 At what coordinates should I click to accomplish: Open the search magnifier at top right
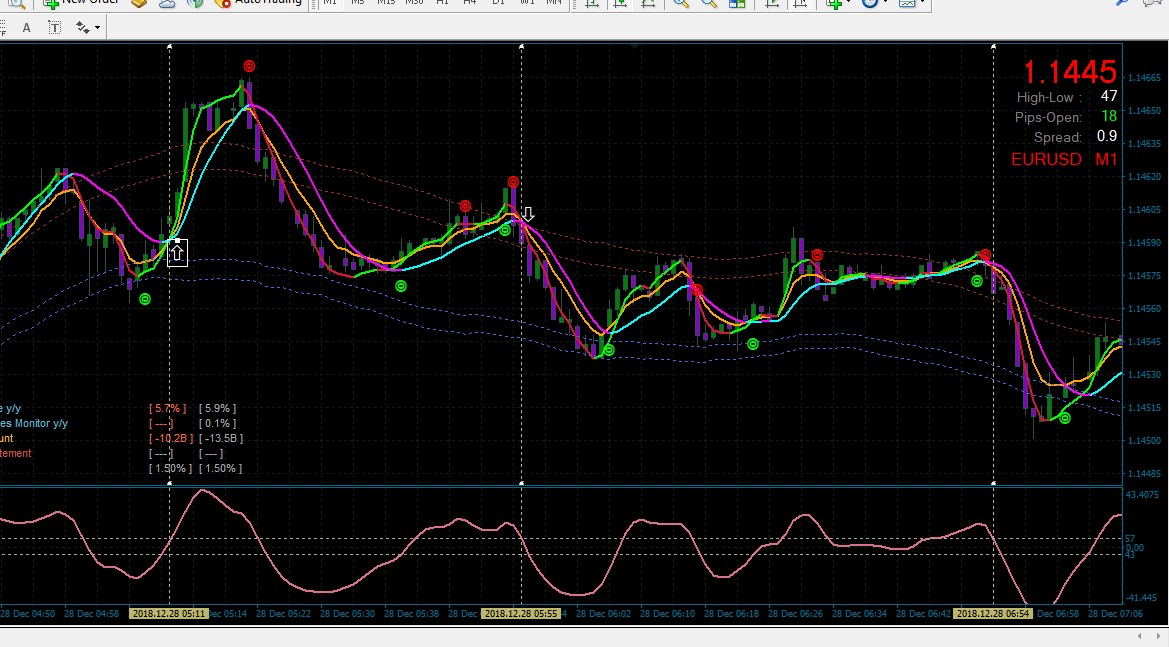[x=1122, y=3]
